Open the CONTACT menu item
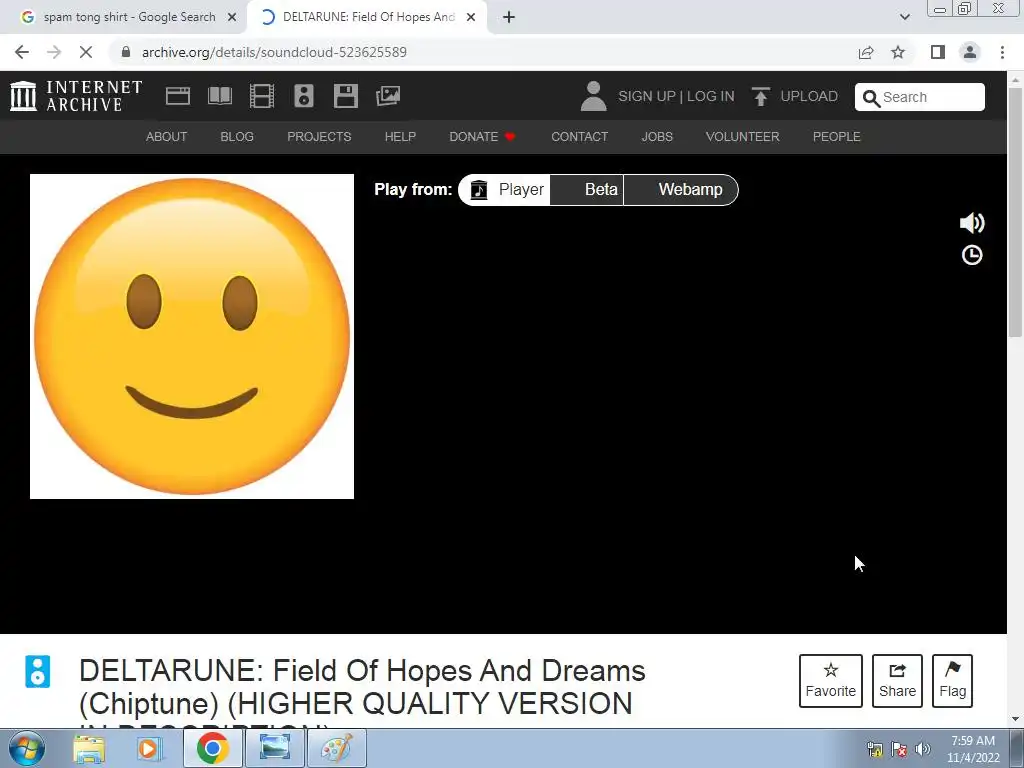The image size is (1024, 768). pyautogui.click(x=579, y=136)
